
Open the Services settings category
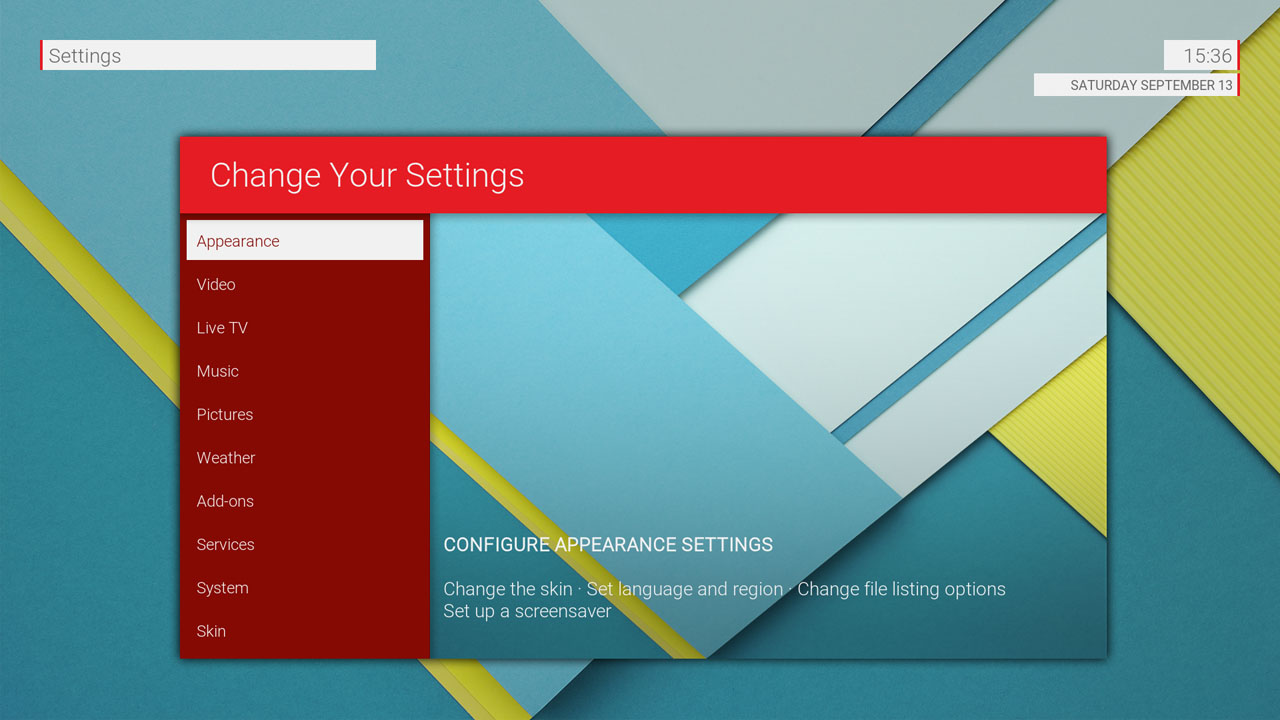pyautogui.click(x=304, y=545)
